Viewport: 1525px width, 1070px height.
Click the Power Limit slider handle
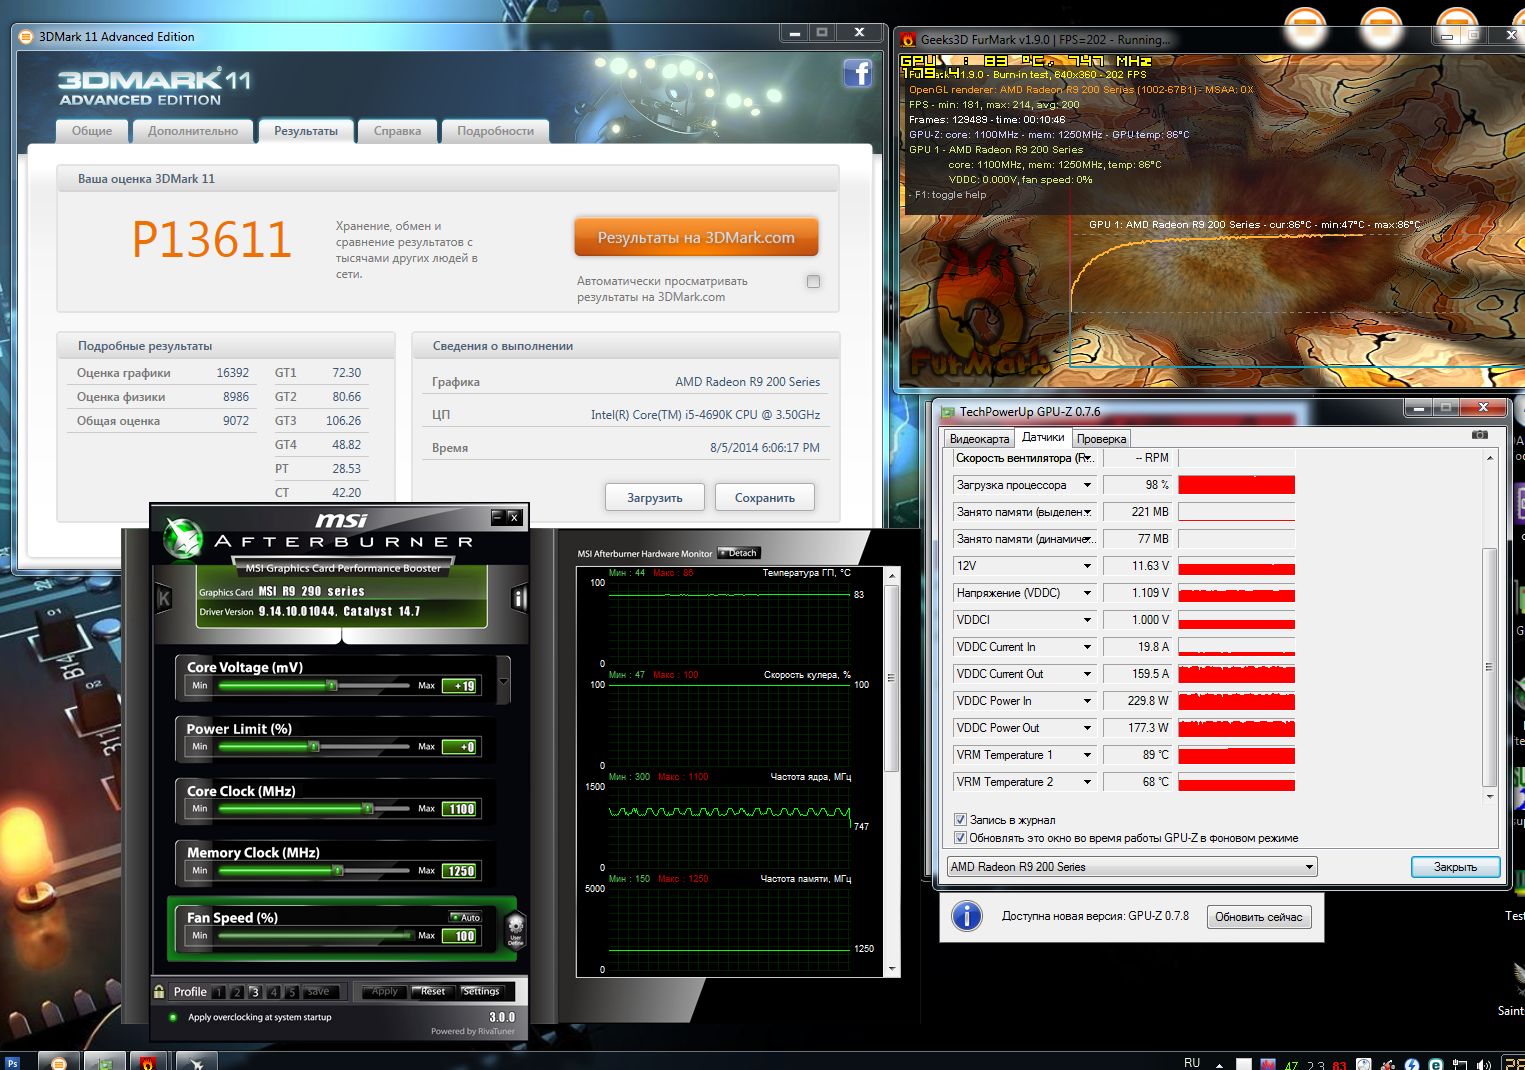(314, 746)
